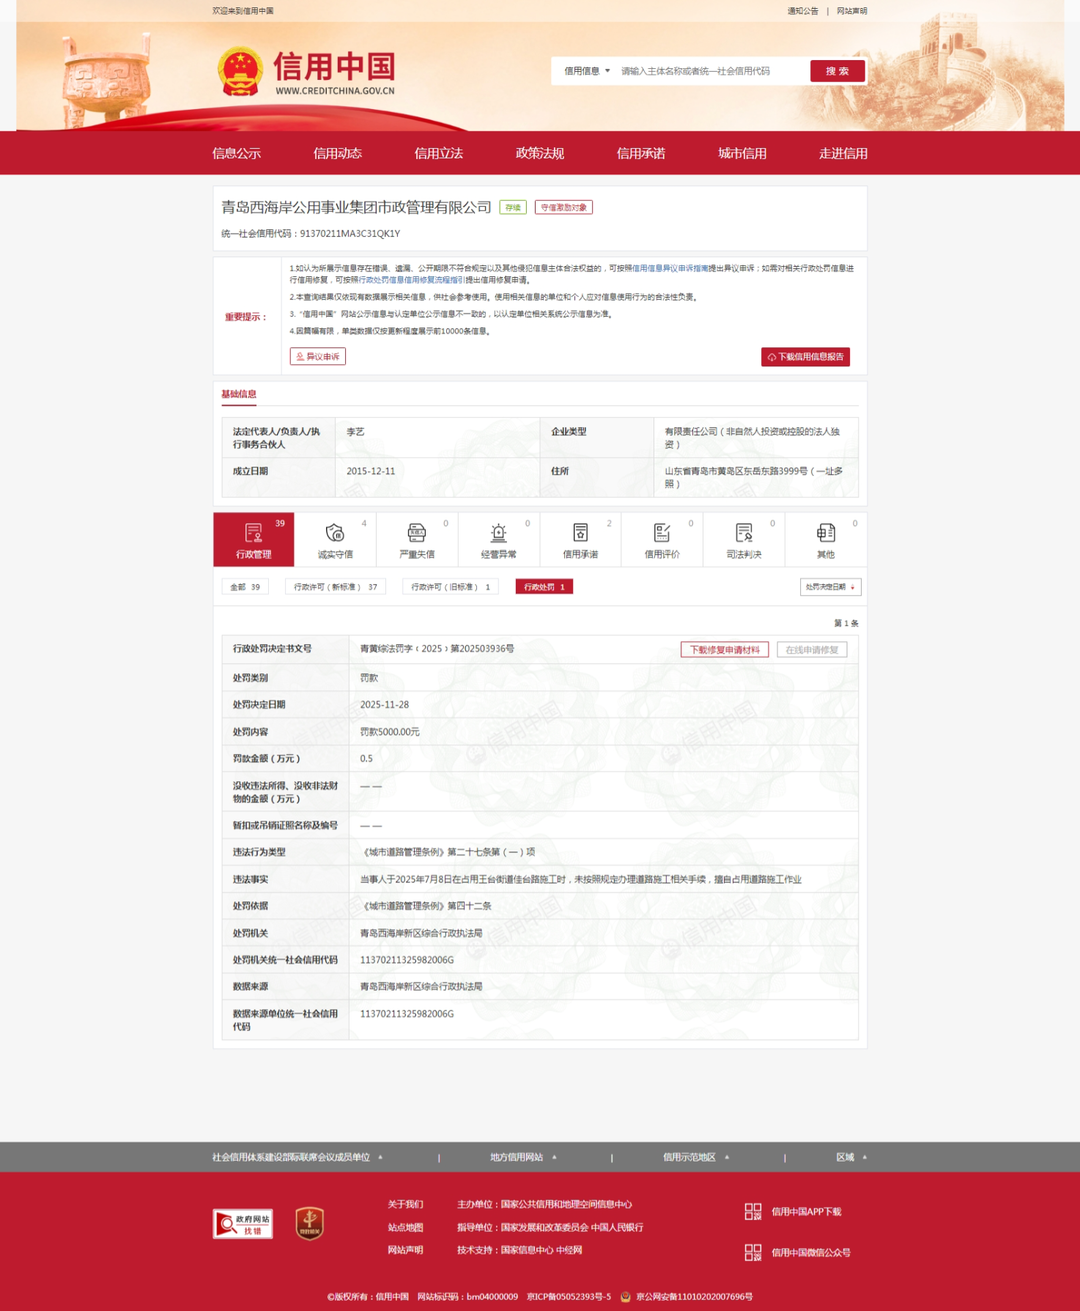Image resolution: width=1080 pixels, height=1311 pixels.
Task: Click the 下载信用信息报告 button
Action: tap(805, 357)
